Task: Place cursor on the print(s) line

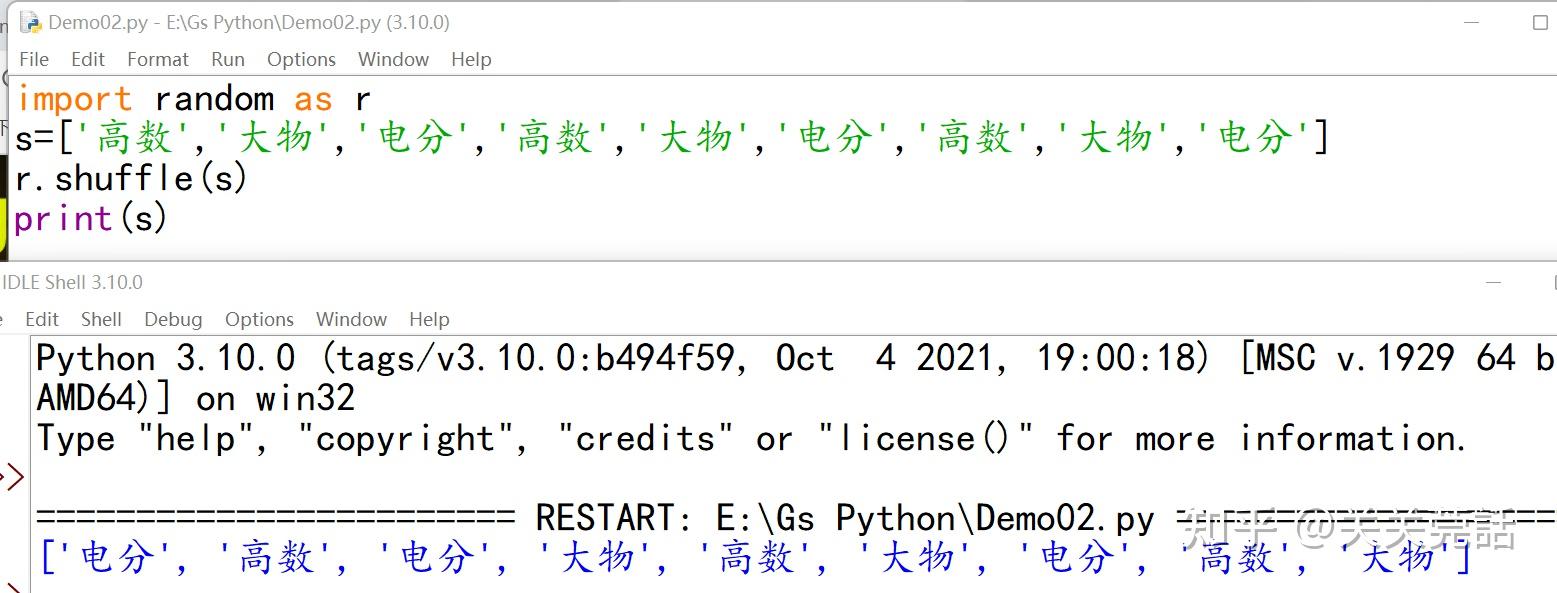Action: pos(90,218)
